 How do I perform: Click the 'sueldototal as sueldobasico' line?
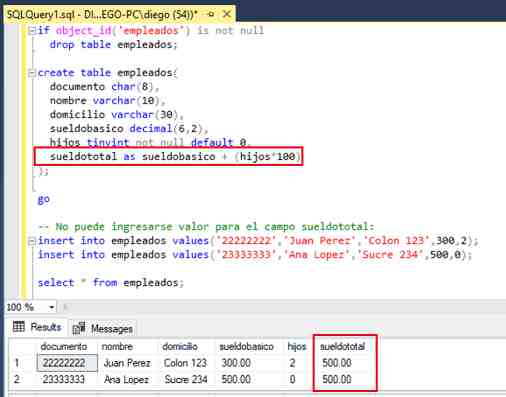(x=175, y=157)
